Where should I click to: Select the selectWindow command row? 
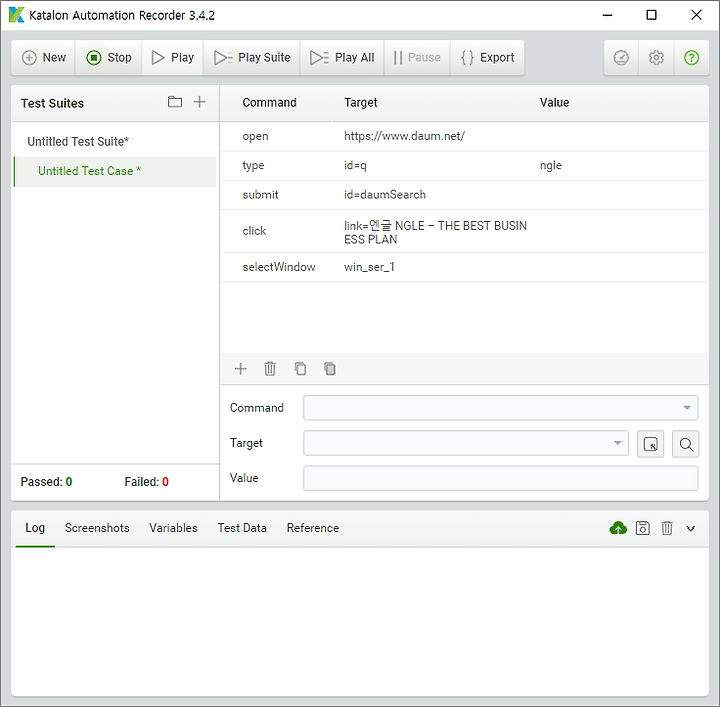point(464,267)
